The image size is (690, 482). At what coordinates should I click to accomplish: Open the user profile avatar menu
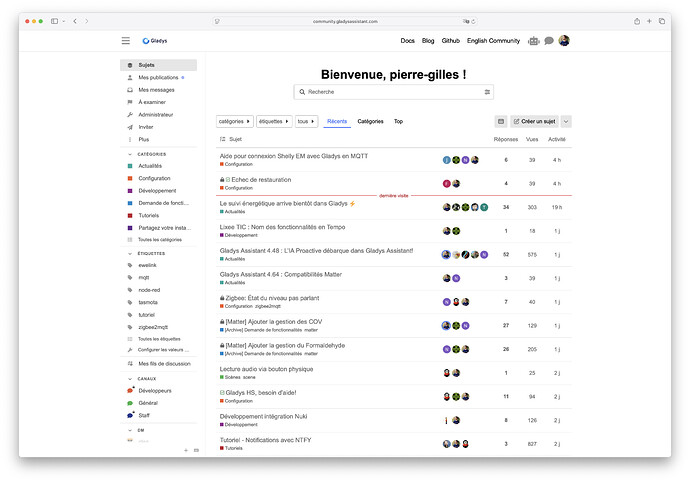coord(564,41)
